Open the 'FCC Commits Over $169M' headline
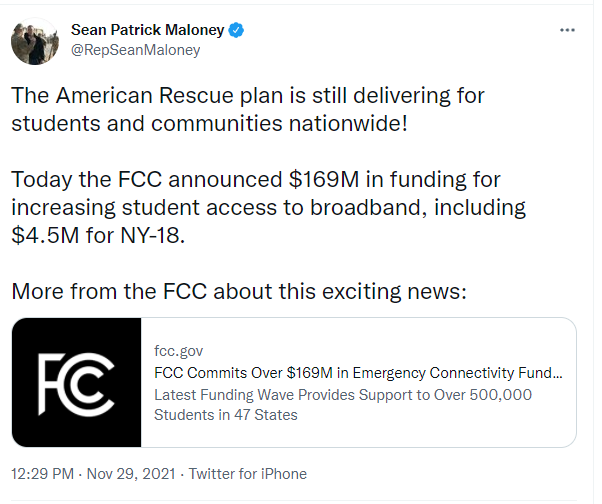602x504 pixels. click(358, 373)
